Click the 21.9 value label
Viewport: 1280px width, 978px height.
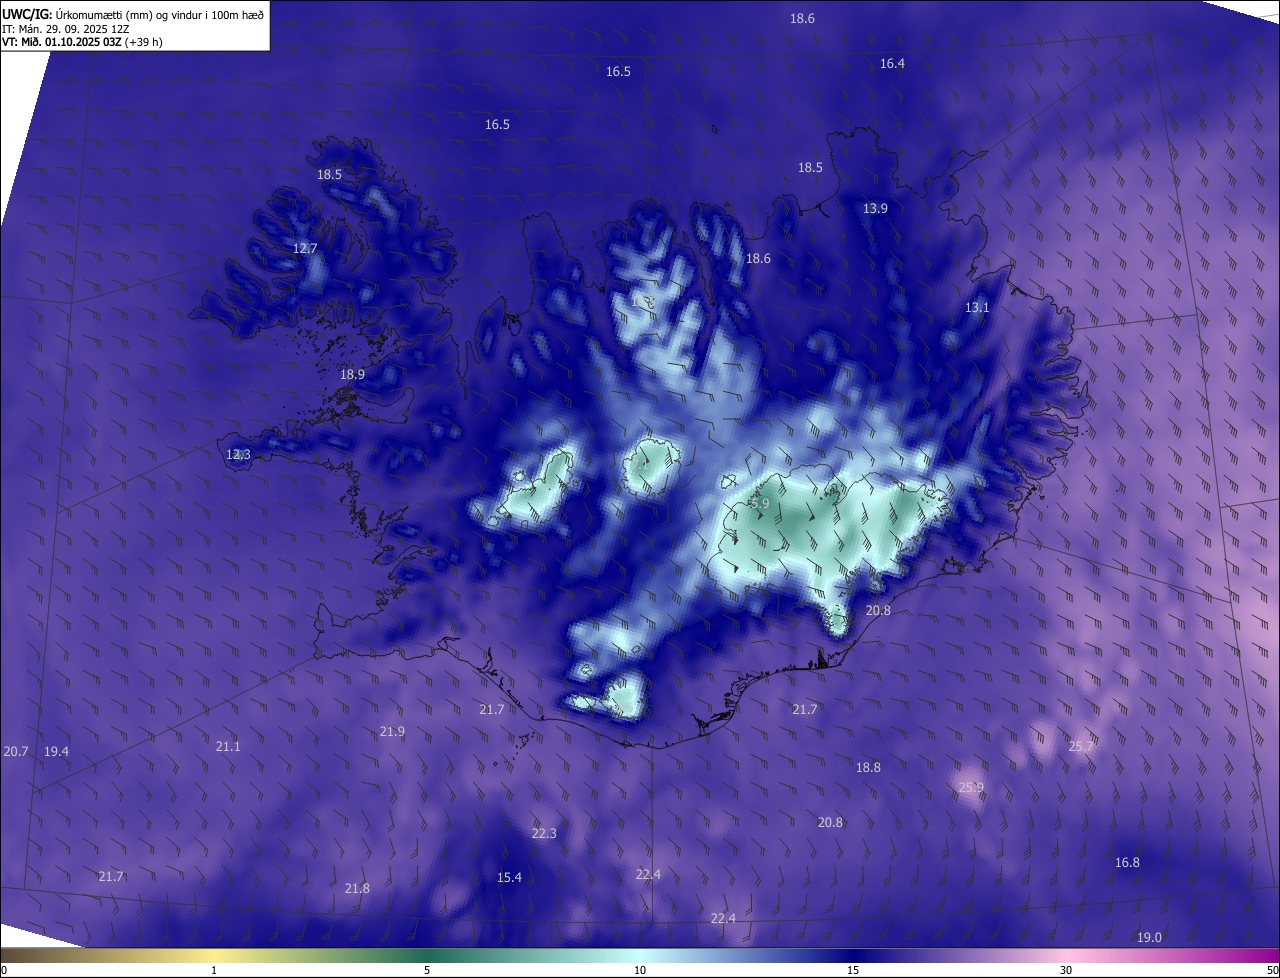[x=392, y=731]
